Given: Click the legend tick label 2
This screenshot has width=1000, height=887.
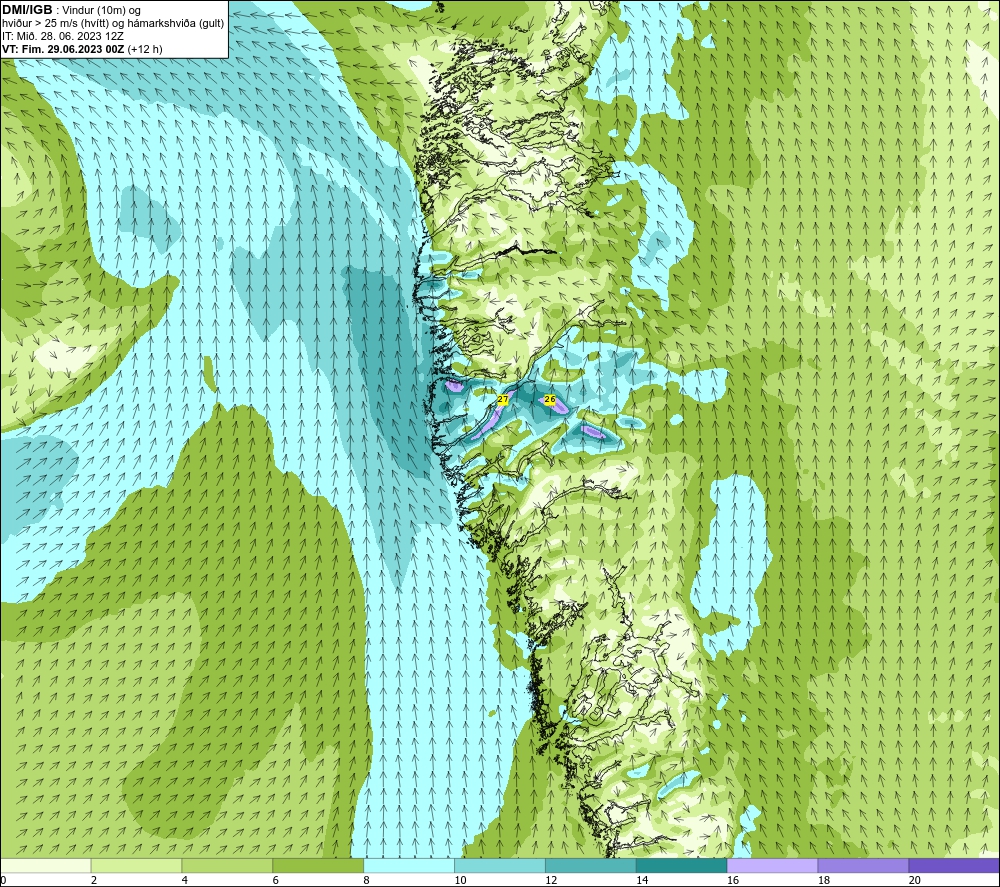Looking at the screenshot, I should pyautogui.click(x=94, y=881).
